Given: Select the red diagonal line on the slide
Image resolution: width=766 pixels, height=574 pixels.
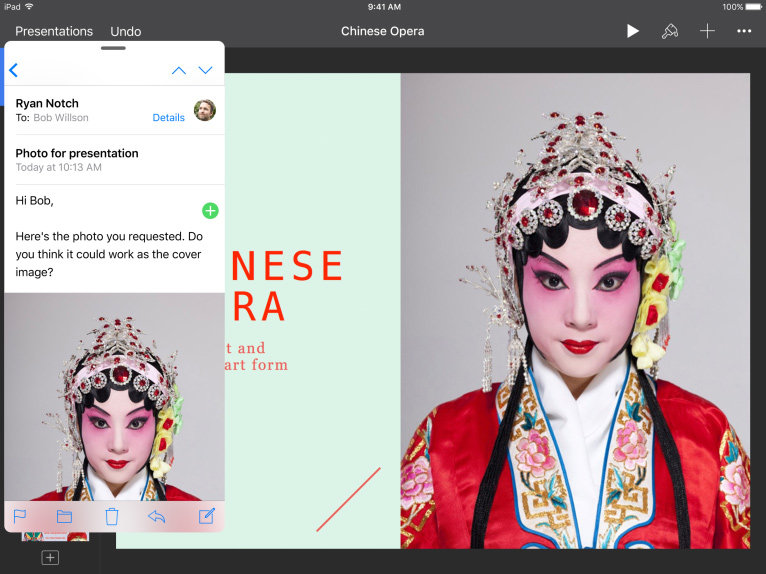Looking at the screenshot, I should (348, 499).
